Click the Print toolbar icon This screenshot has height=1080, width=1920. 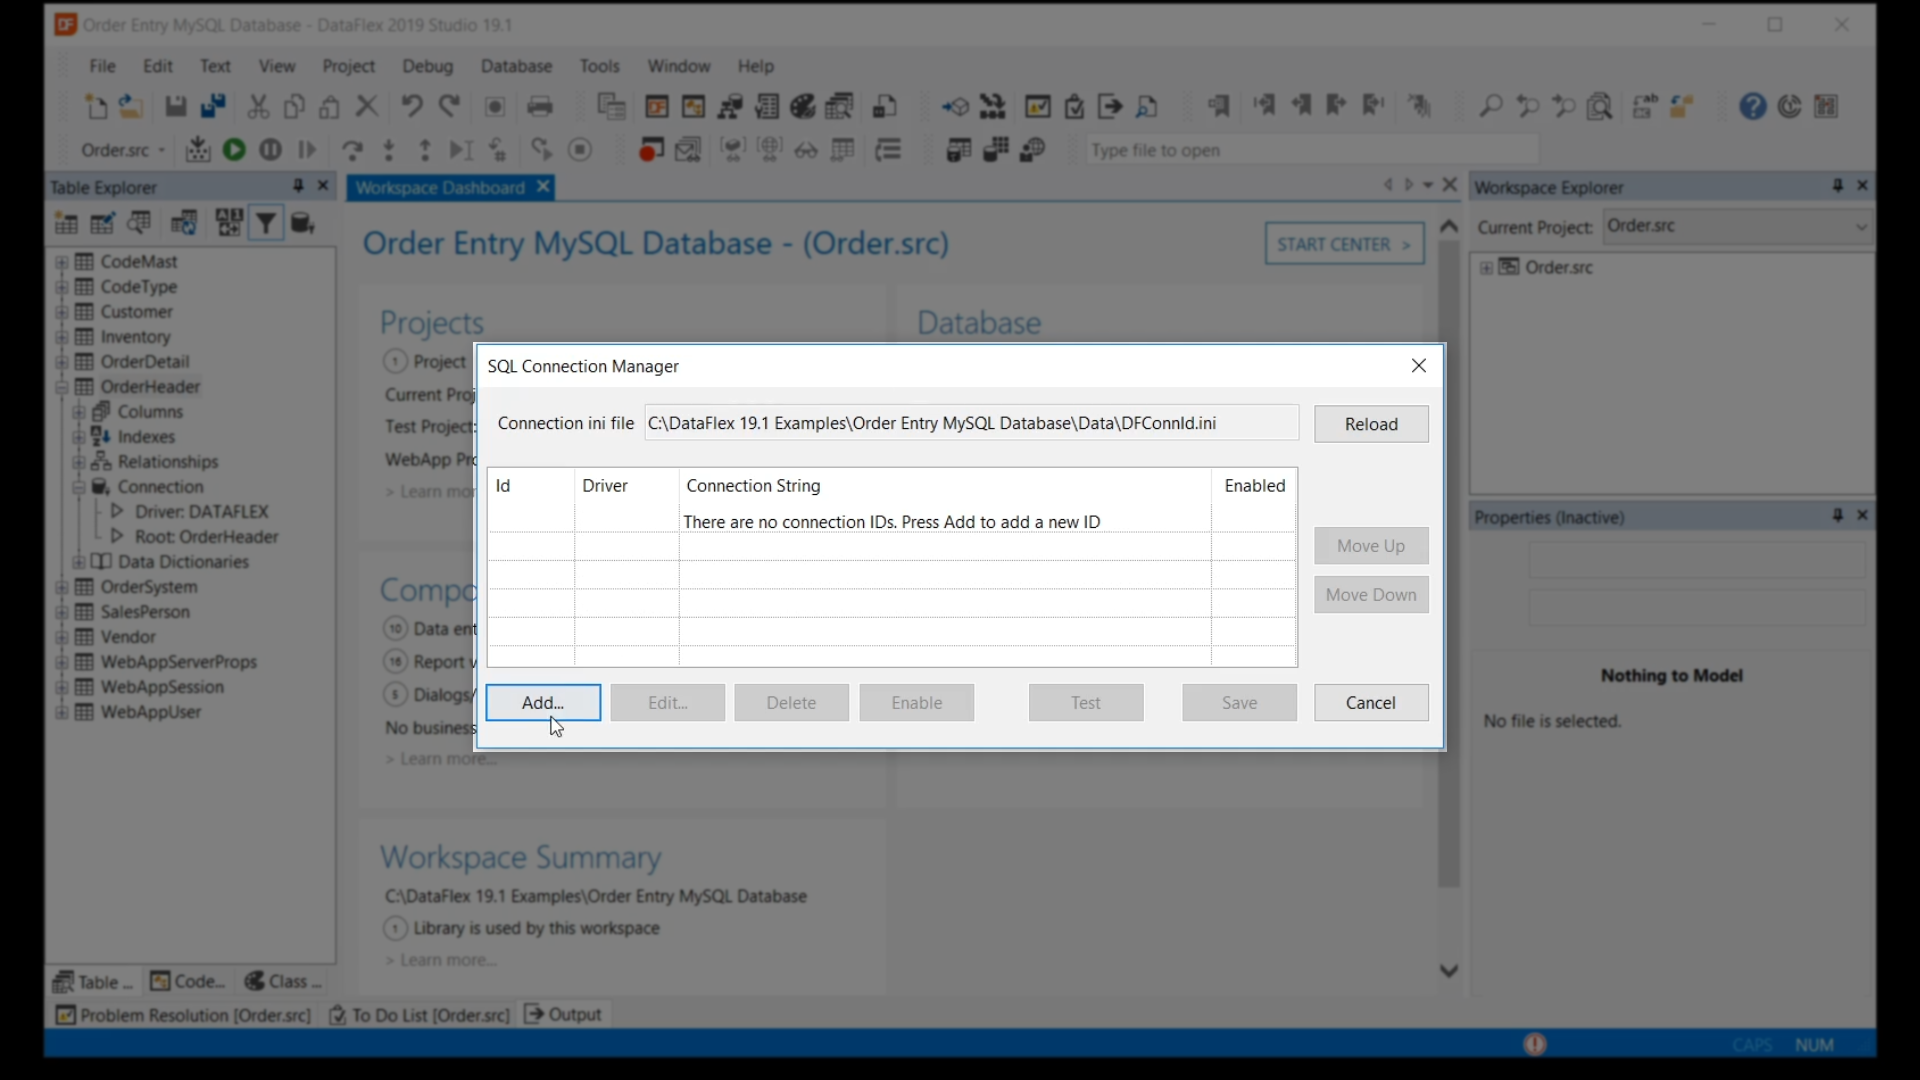coord(540,106)
